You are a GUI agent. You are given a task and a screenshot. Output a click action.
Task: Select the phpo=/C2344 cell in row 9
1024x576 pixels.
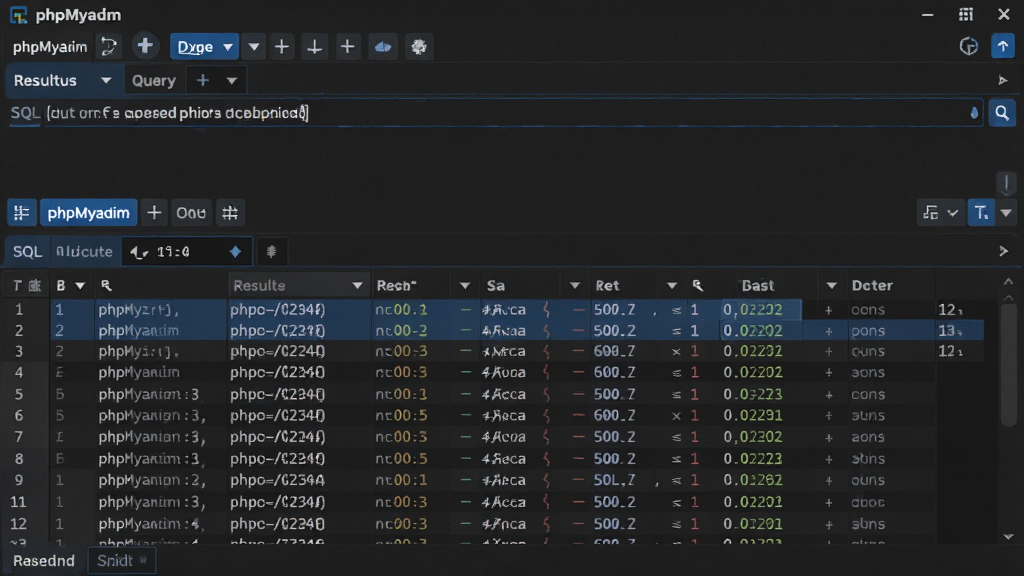tap(277, 480)
